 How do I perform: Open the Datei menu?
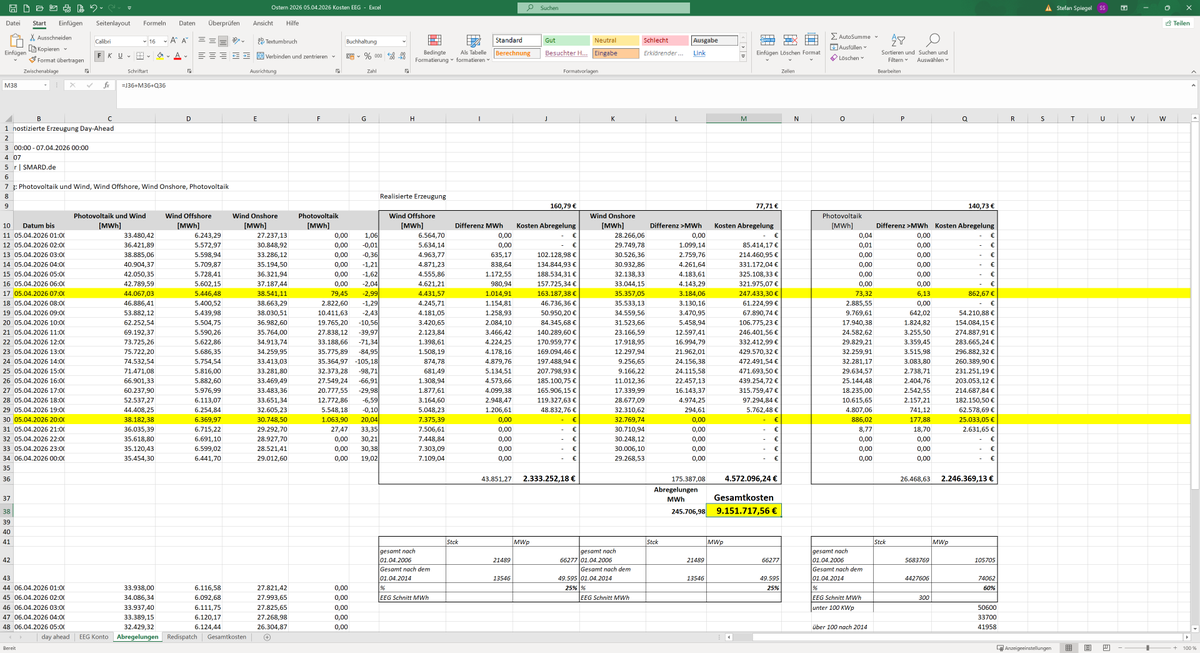(x=13, y=22)
